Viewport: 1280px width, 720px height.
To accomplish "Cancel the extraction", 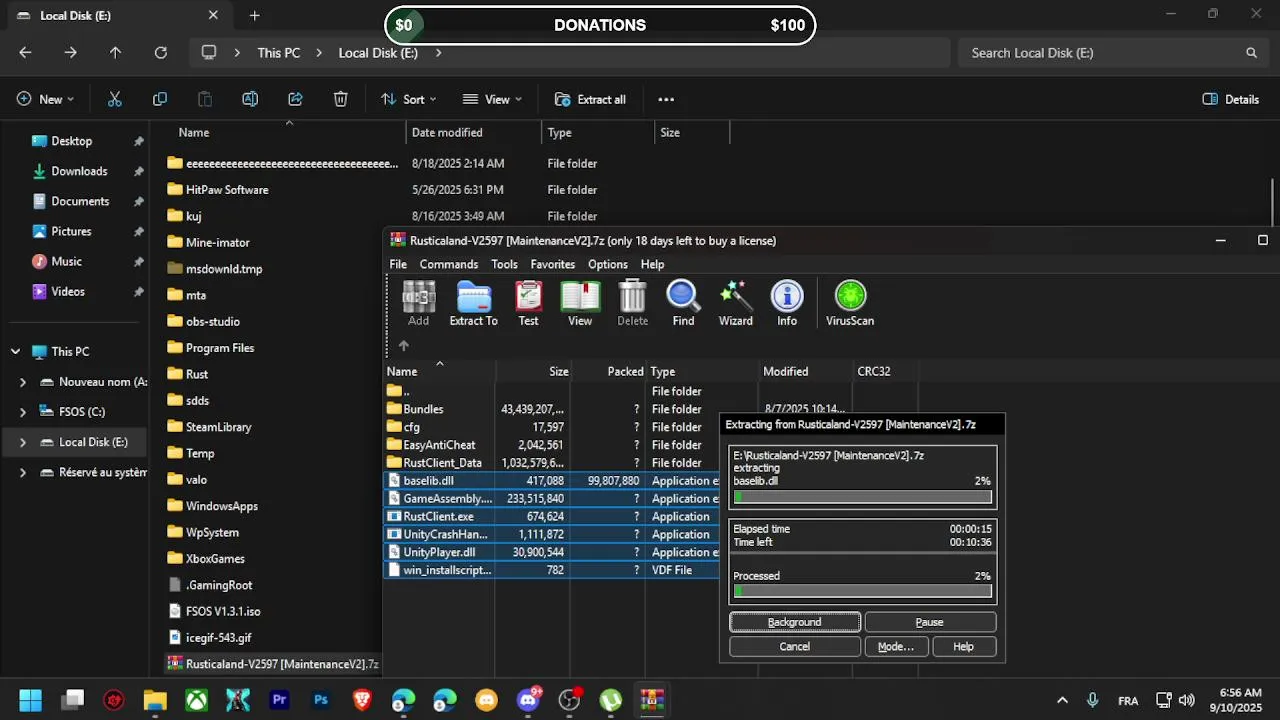I will (795, 647).
